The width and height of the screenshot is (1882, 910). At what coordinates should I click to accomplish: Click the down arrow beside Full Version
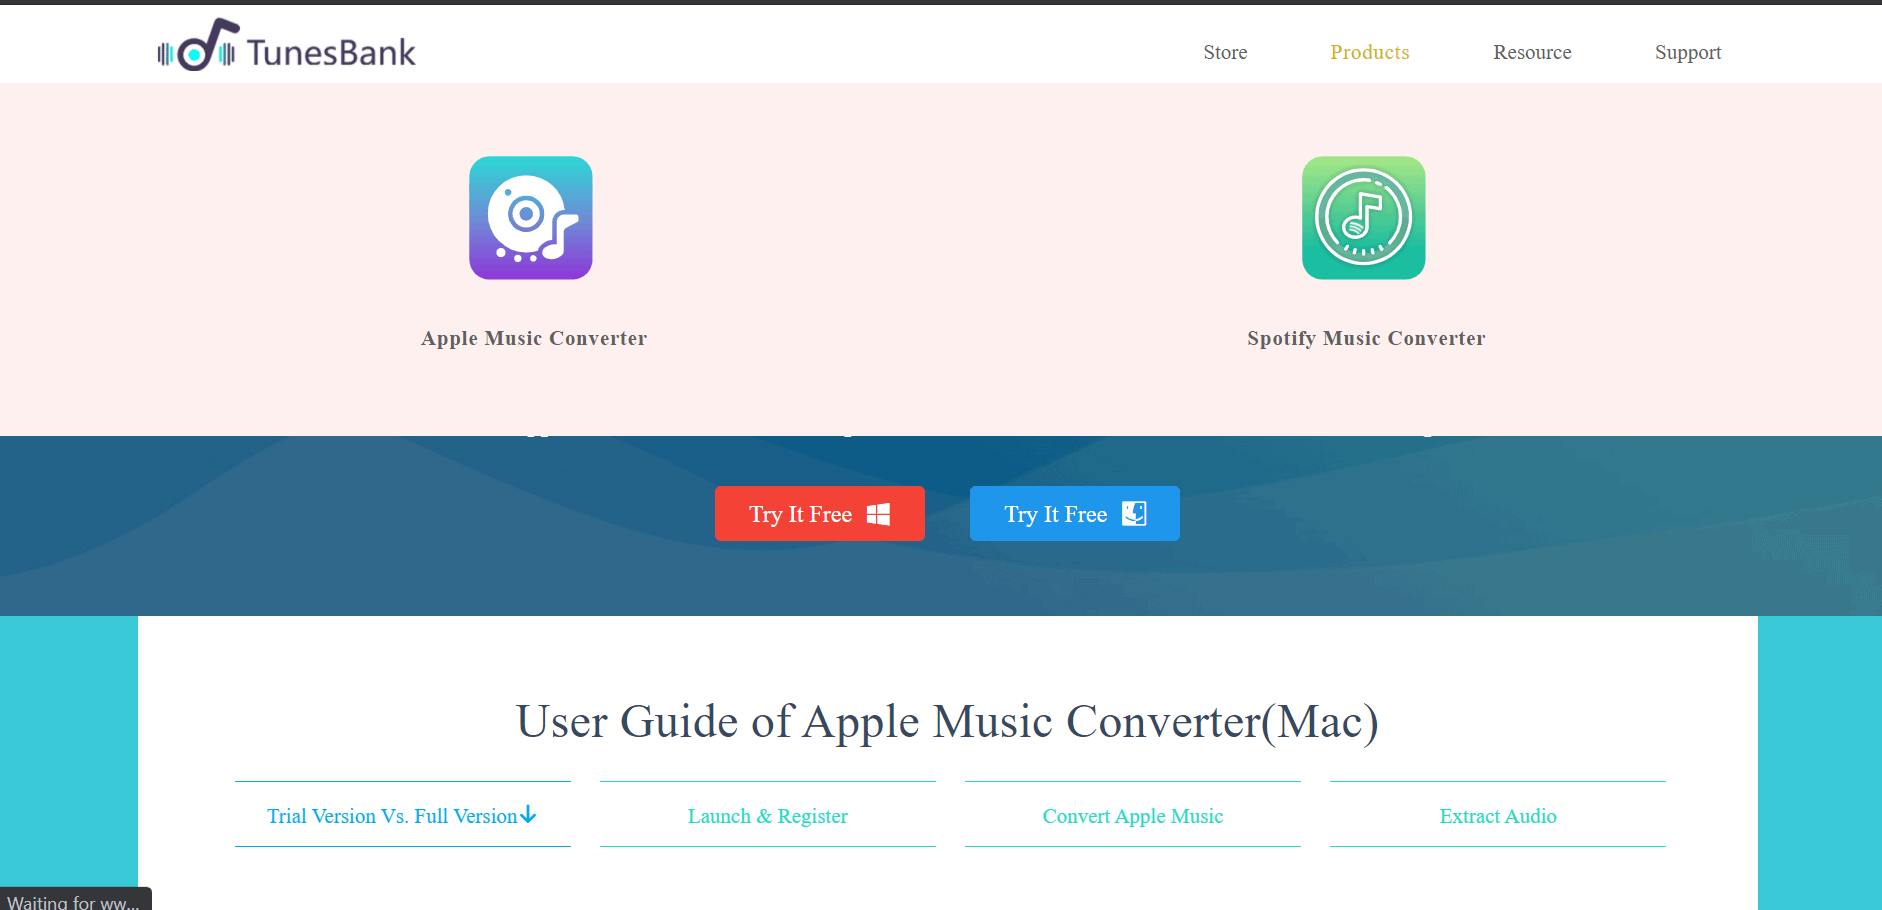(528, 815)
